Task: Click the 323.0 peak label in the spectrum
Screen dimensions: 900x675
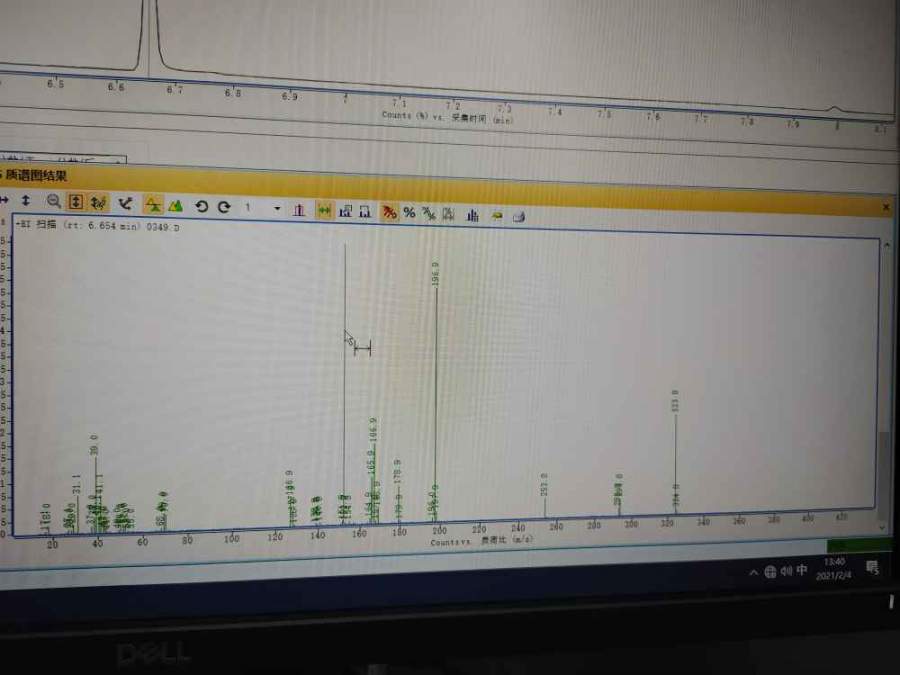Action: 675,401
